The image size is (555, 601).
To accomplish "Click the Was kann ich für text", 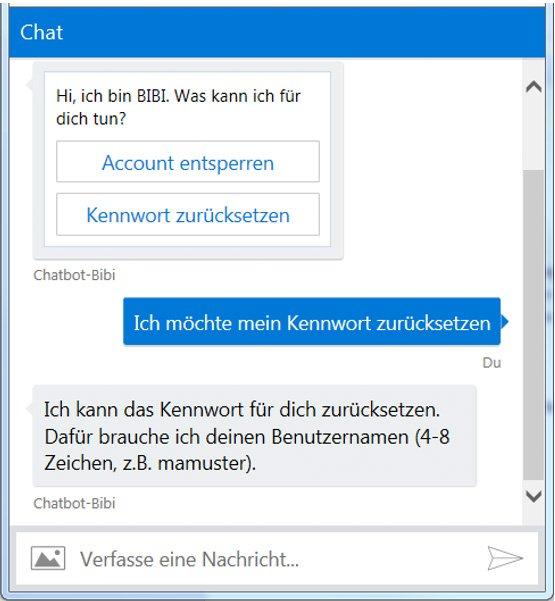I will 238,95.
